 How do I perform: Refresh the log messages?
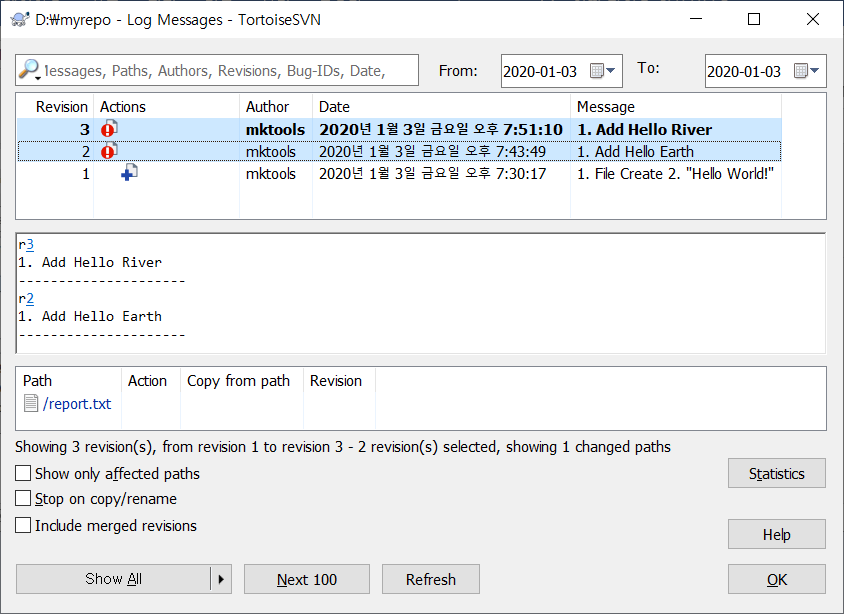(431, 579)
